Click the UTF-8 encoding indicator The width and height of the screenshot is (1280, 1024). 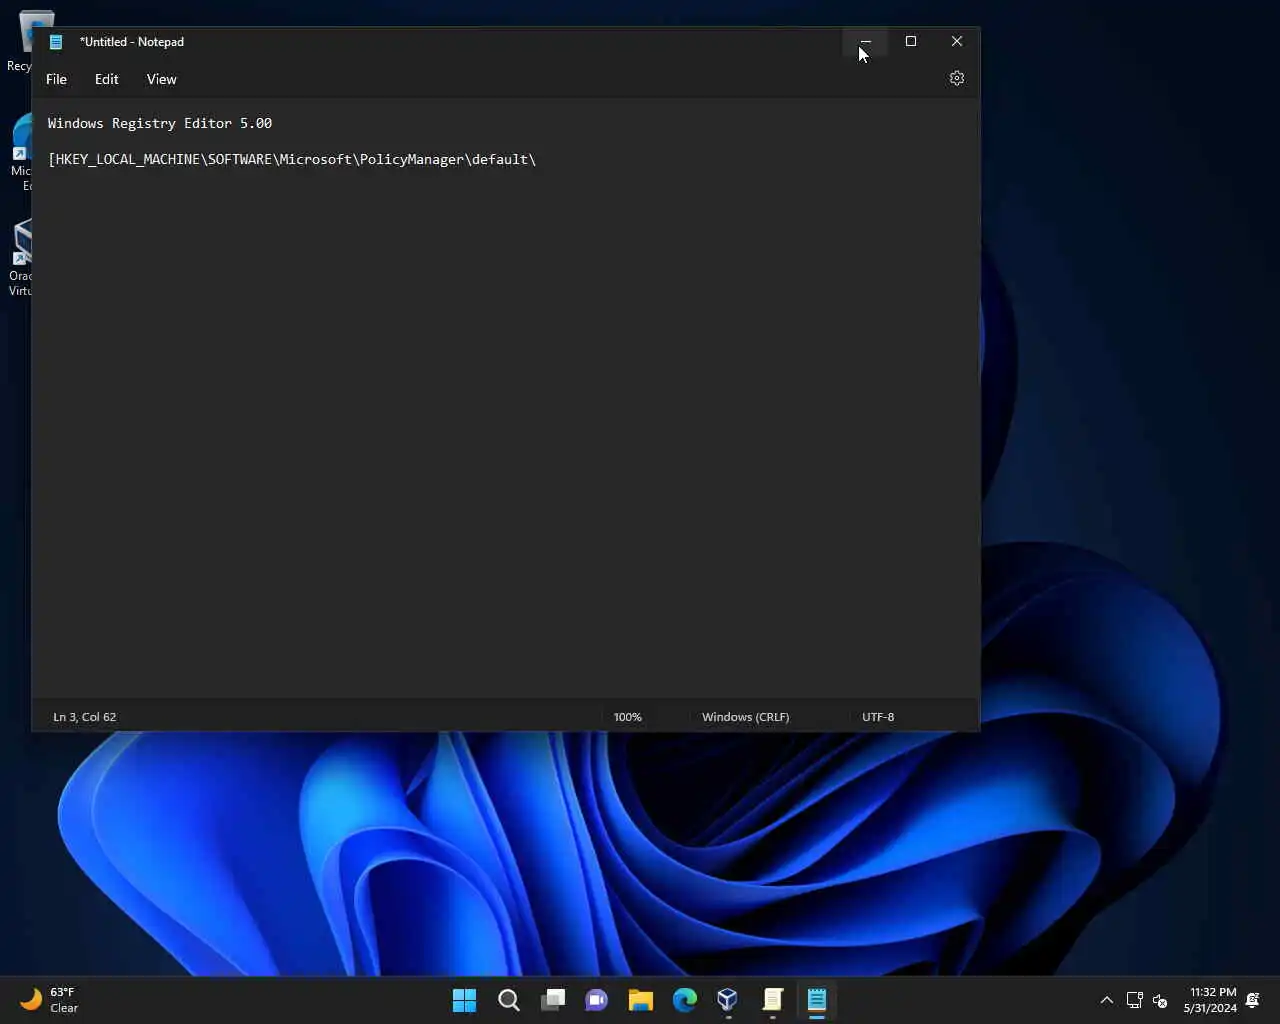click(878, 717)
